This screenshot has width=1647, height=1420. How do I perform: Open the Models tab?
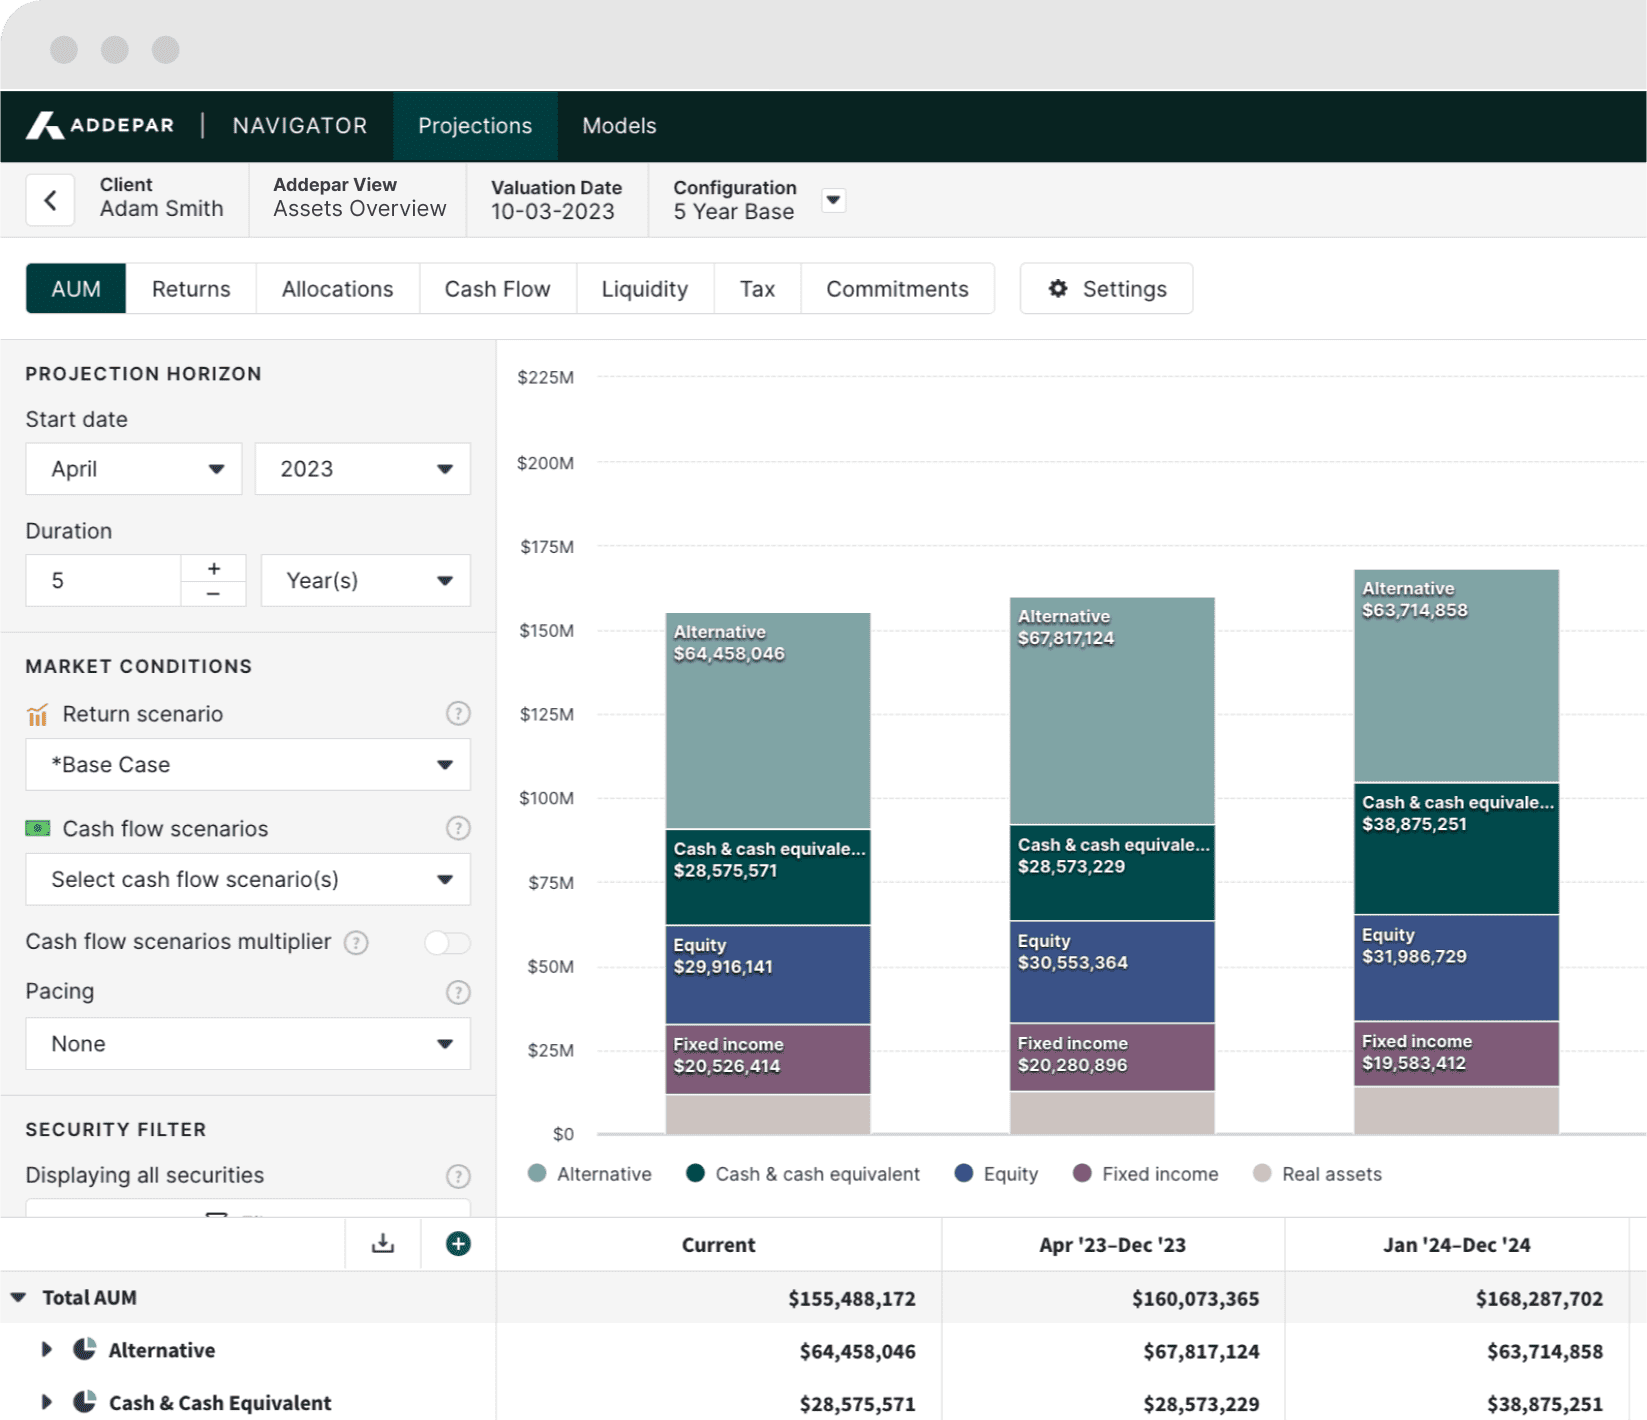[619, 126]
